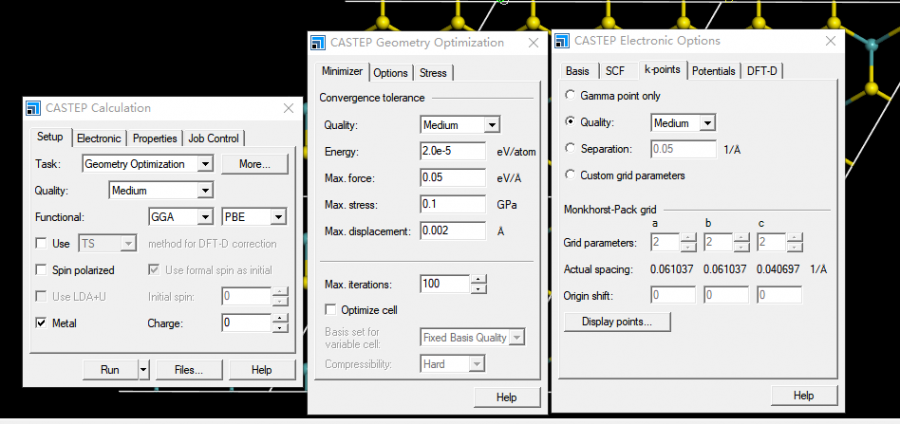Expand the Task dropdown showing Geometry Optimization
The width and height of the screenshot is (900, 424).
(205, 164)
